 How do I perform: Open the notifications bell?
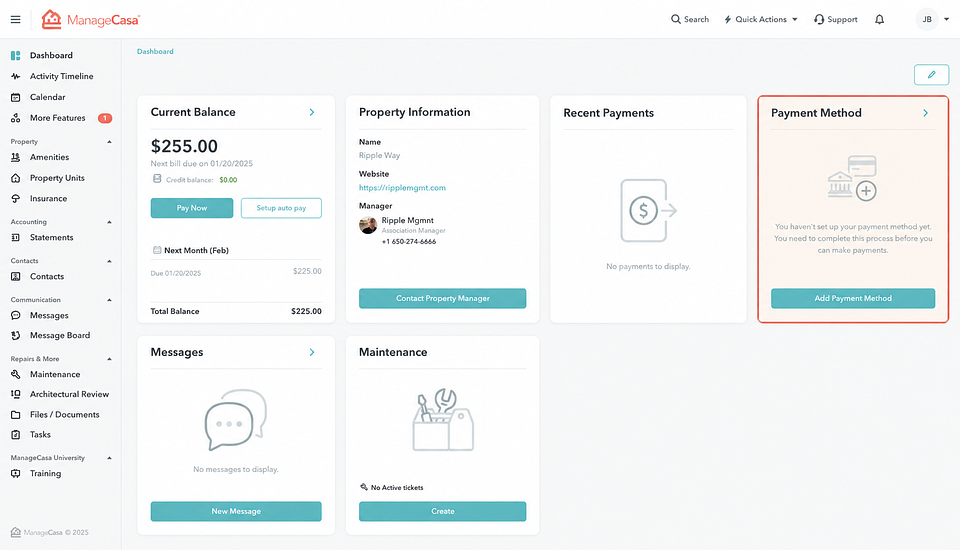(879, 20)
